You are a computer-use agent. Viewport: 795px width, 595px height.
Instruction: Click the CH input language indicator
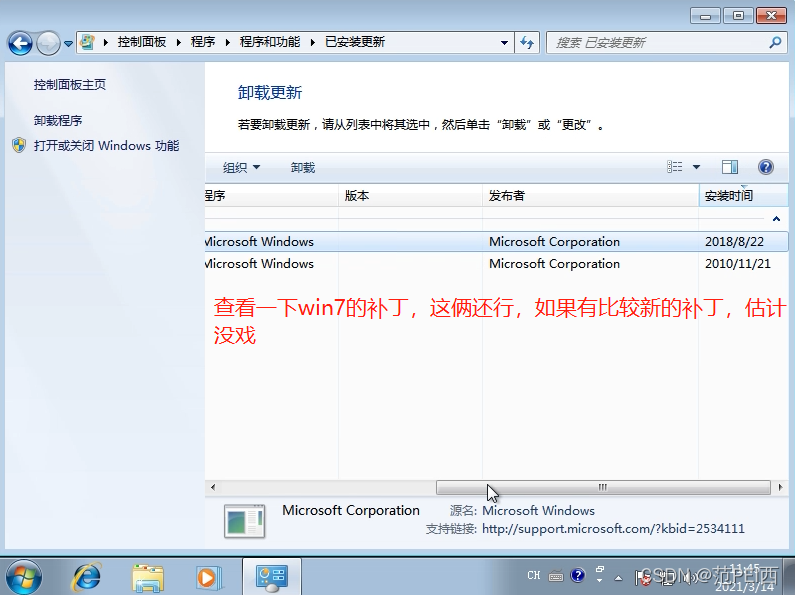pyautogui.click(x=533, y=575)
